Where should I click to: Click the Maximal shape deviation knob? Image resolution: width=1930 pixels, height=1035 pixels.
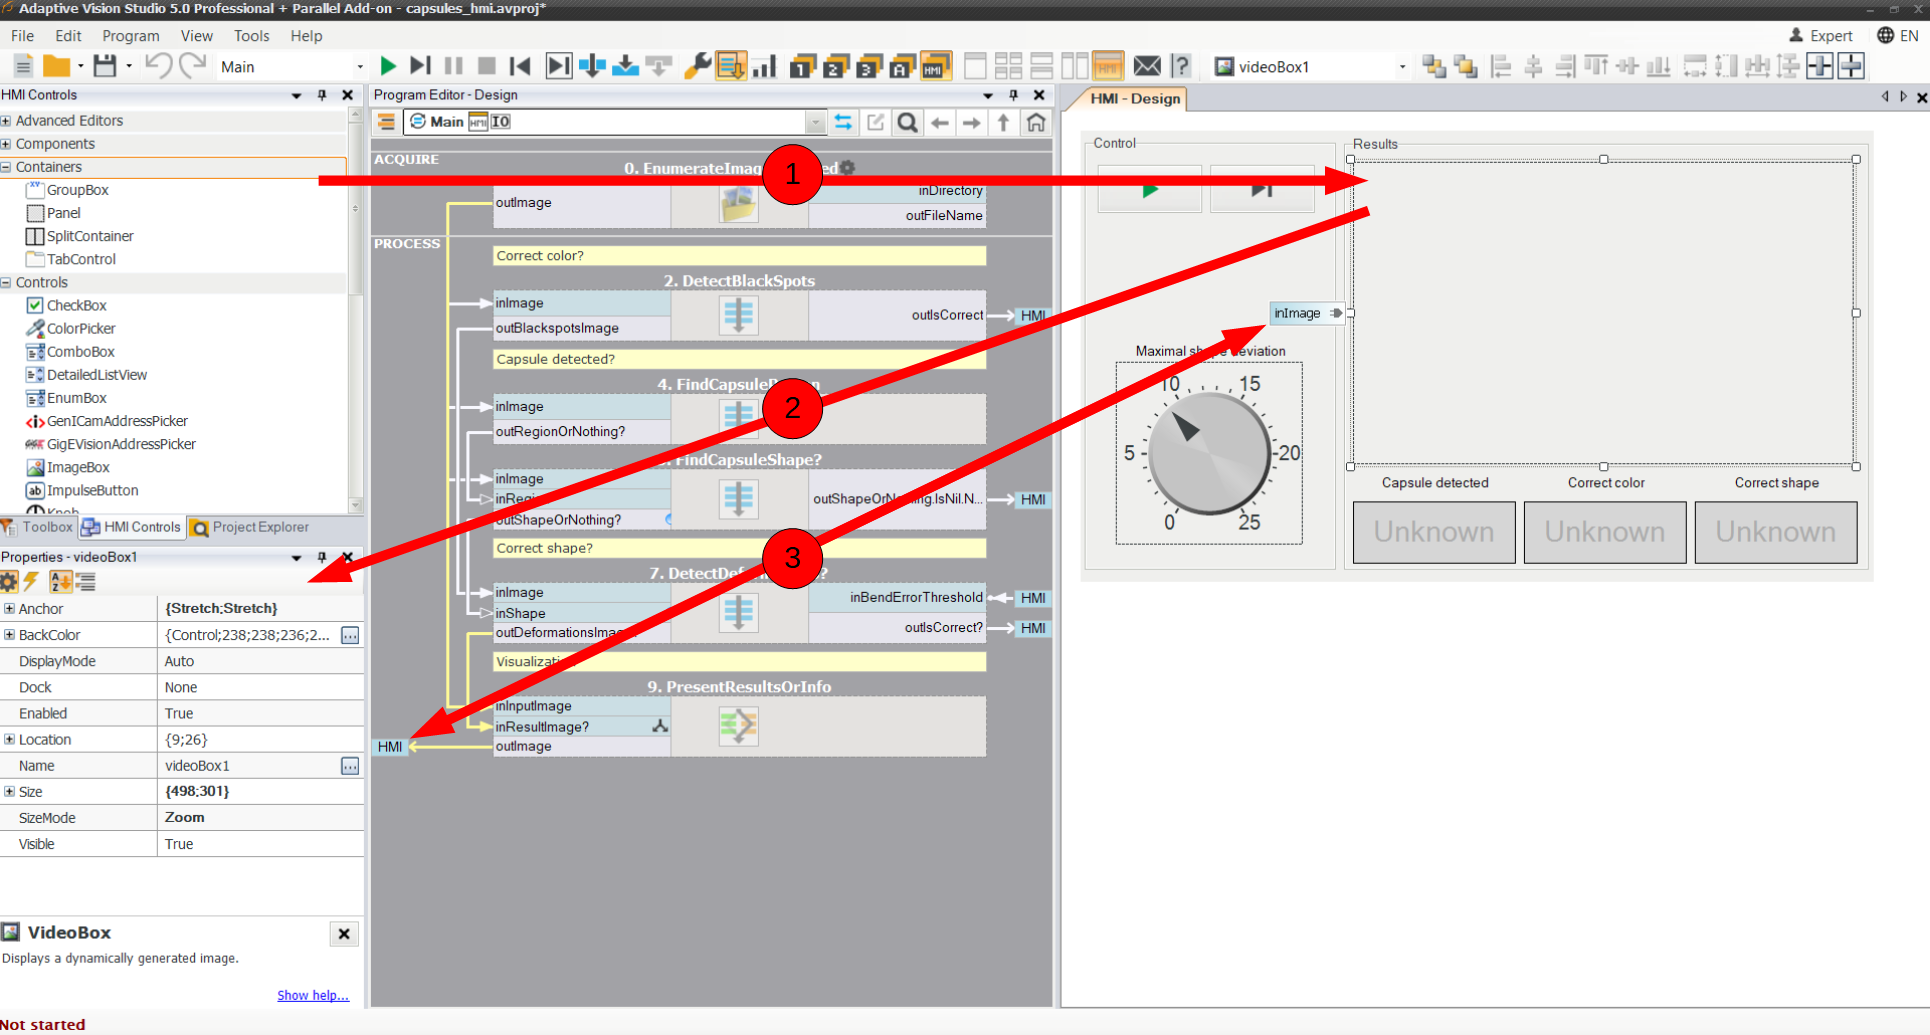1209,453
